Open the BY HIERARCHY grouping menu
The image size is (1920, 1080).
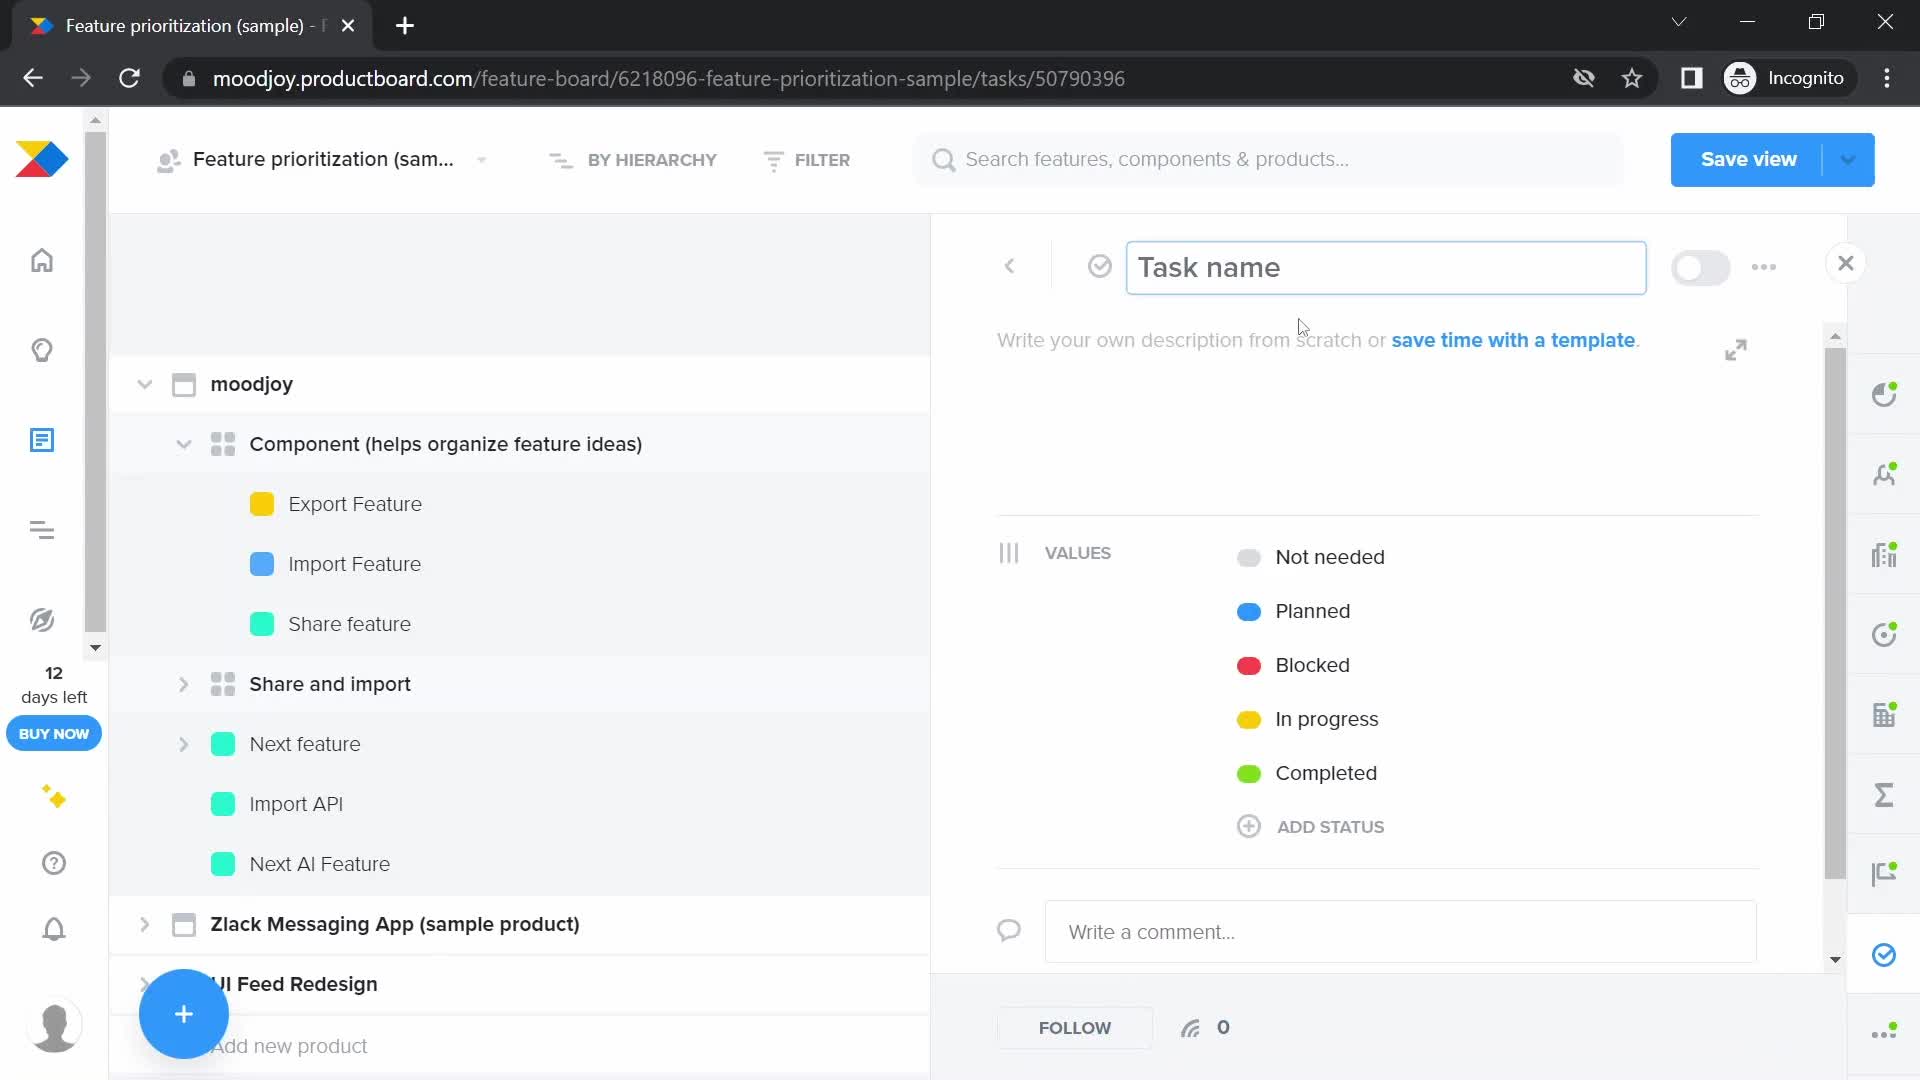(x=634, y=160)
